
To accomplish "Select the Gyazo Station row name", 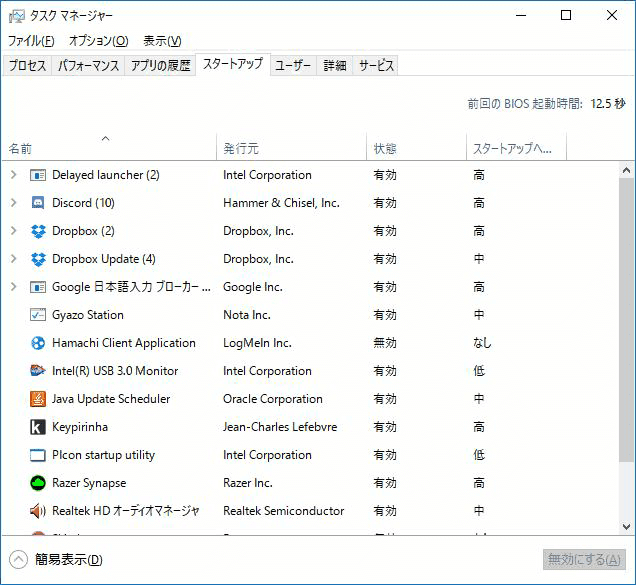I will click(x=88, y=315).
